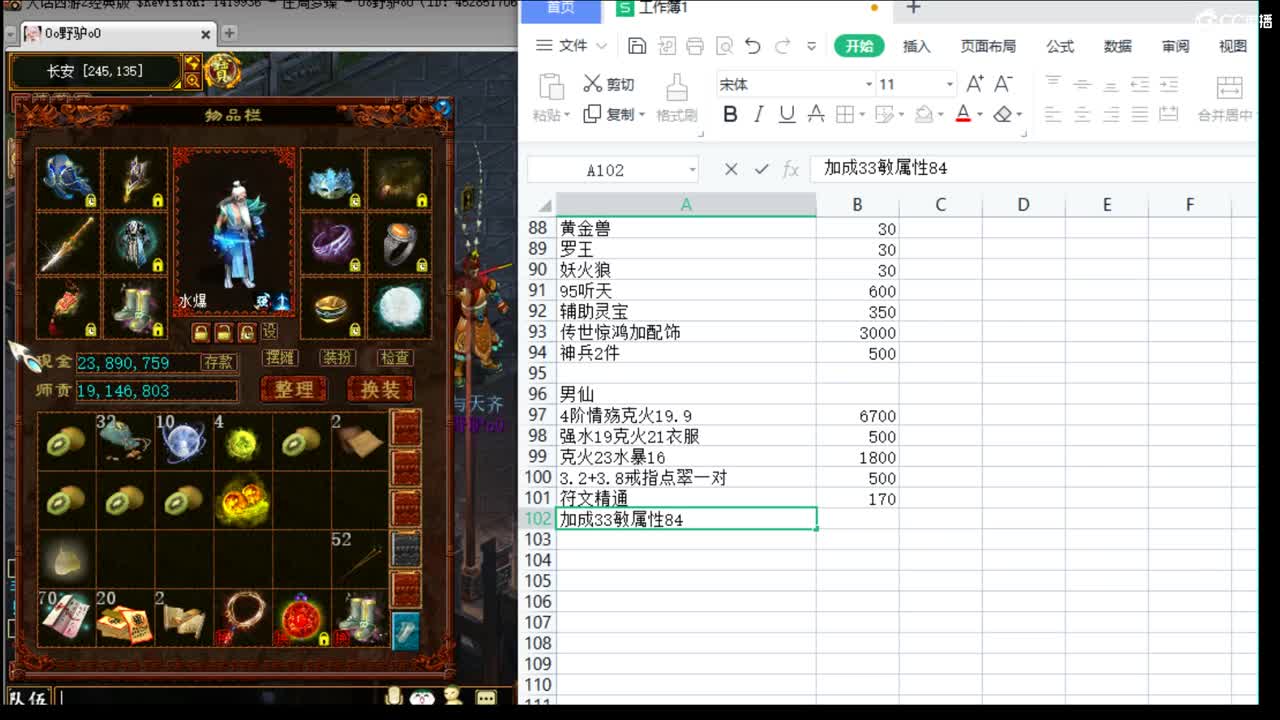Click the 合并居中 merge cells button
The width and height of the screenshot is (1280, 720).
pos(1226,98)
